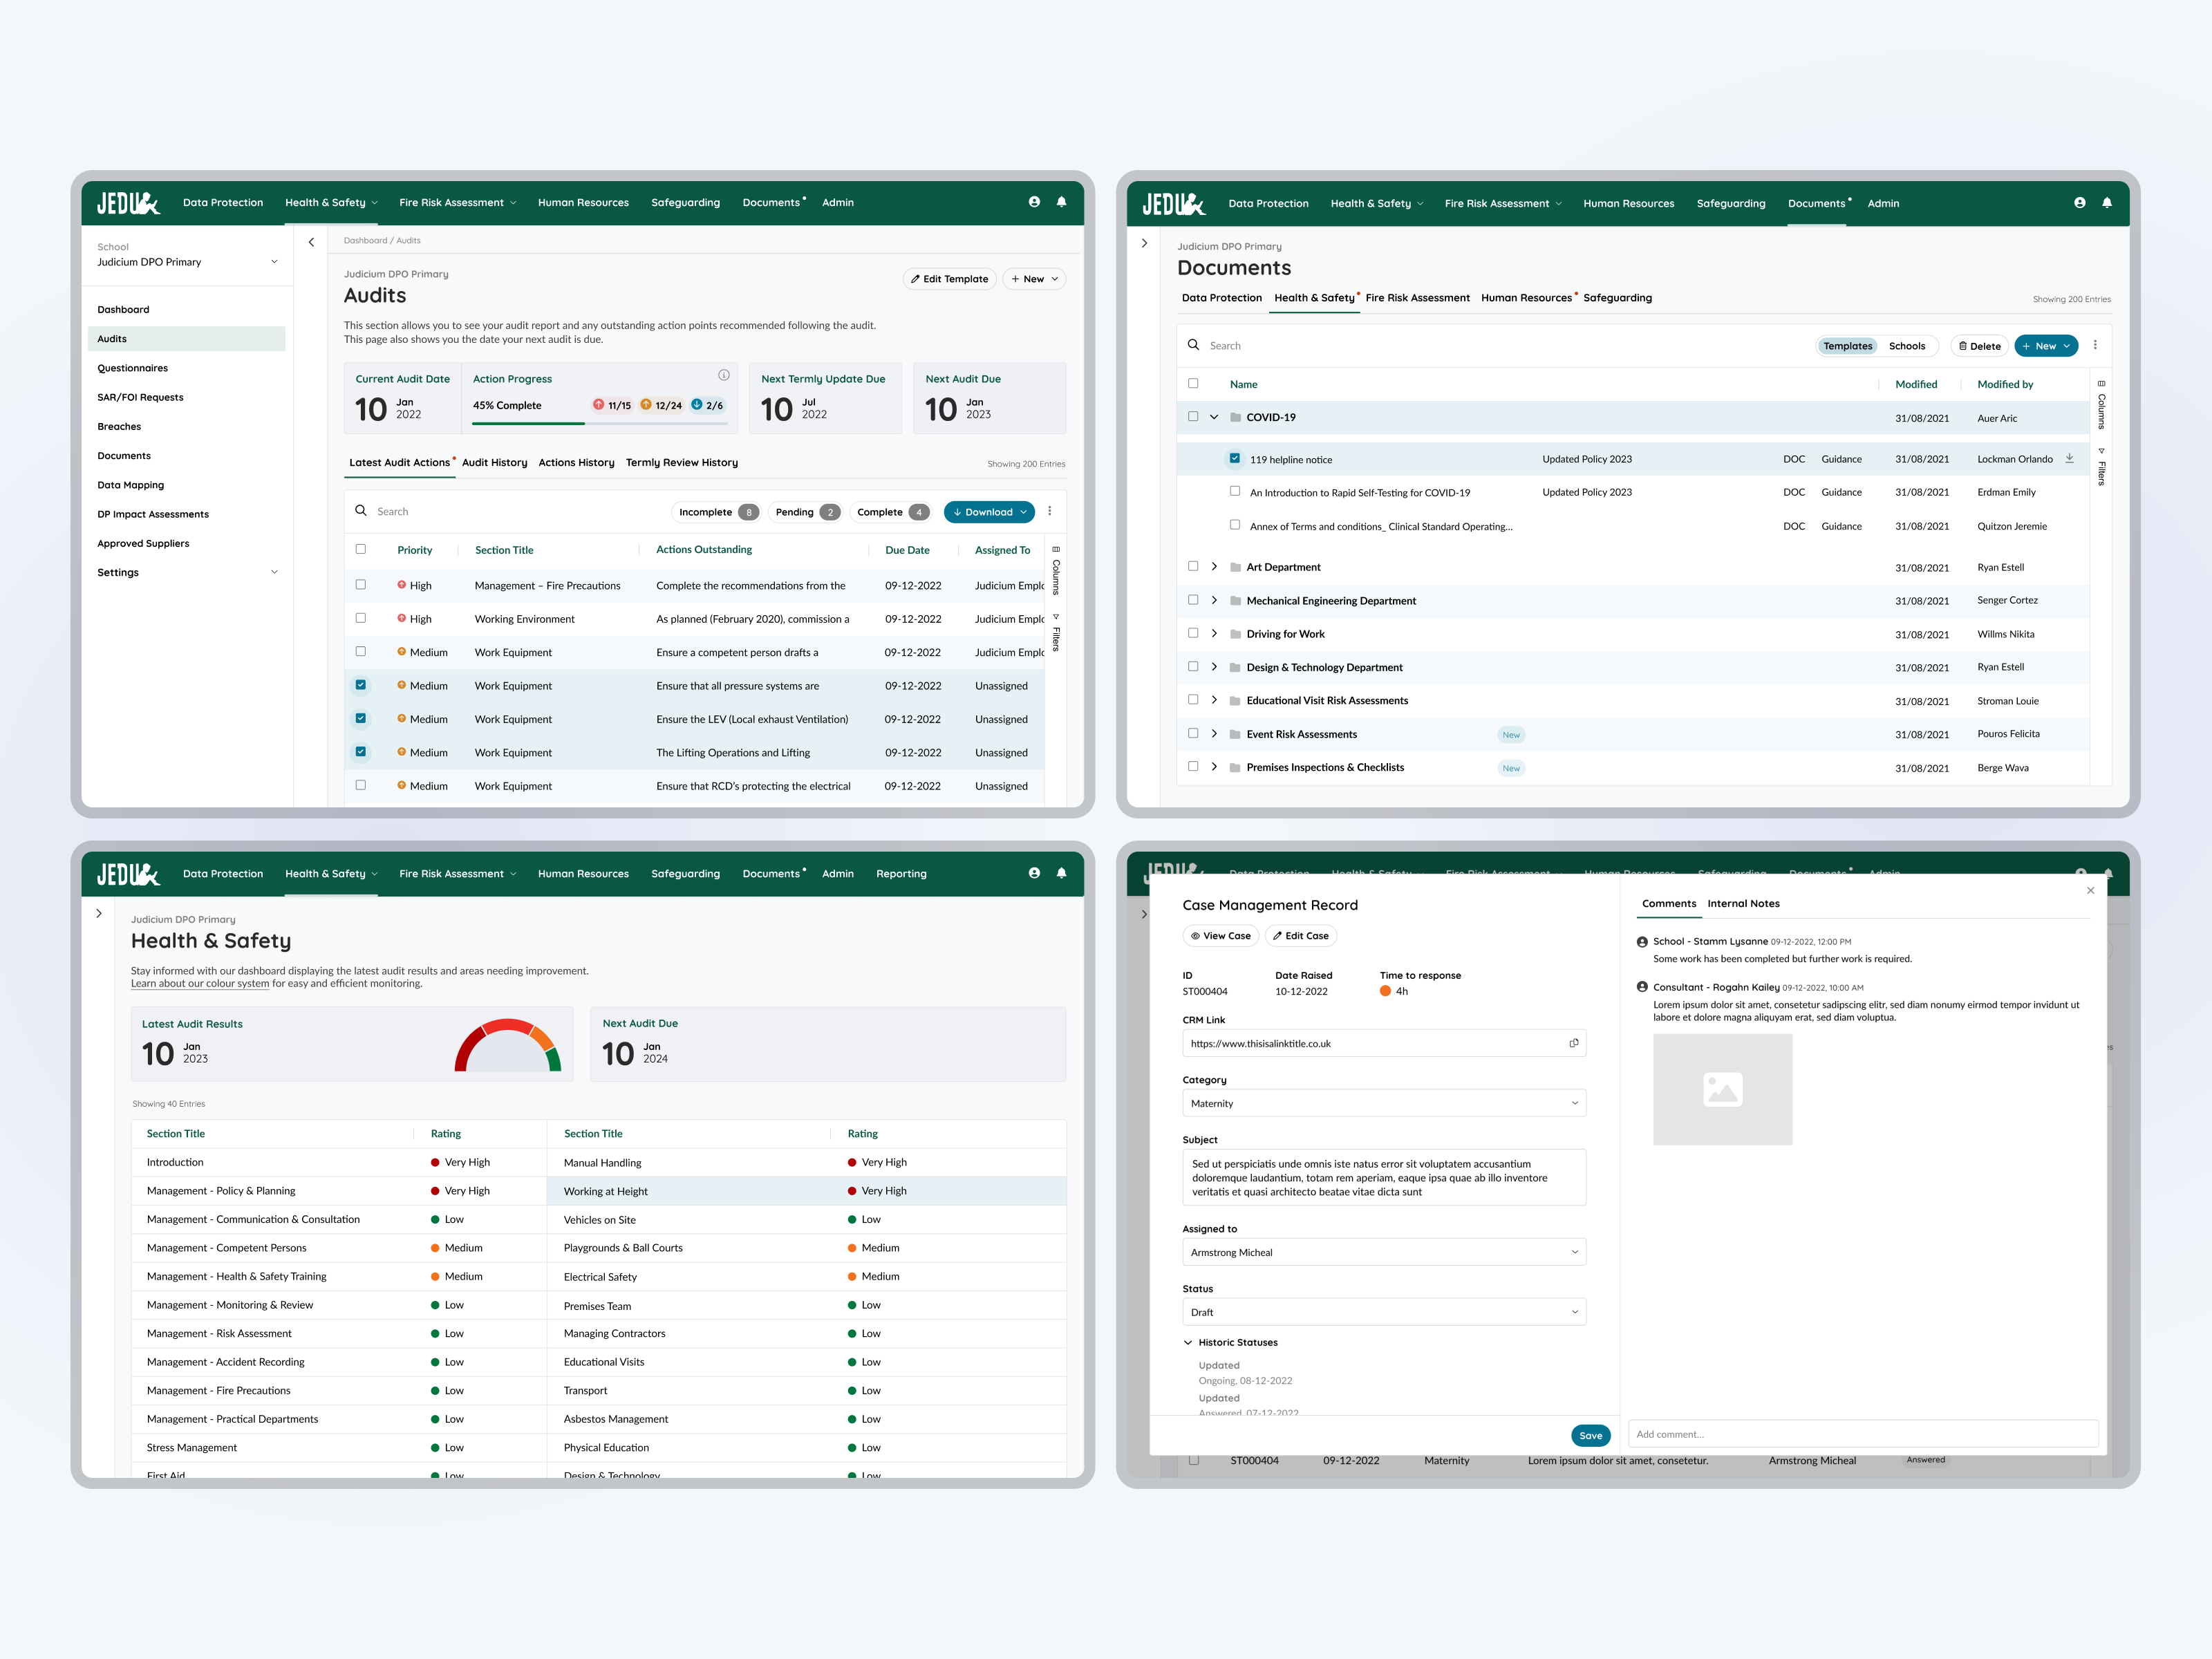This screenshot has height=1659, width=2212.
Task: Click the audit results gauge chart
Action: pyautogui.click(x=507, y=1046)
